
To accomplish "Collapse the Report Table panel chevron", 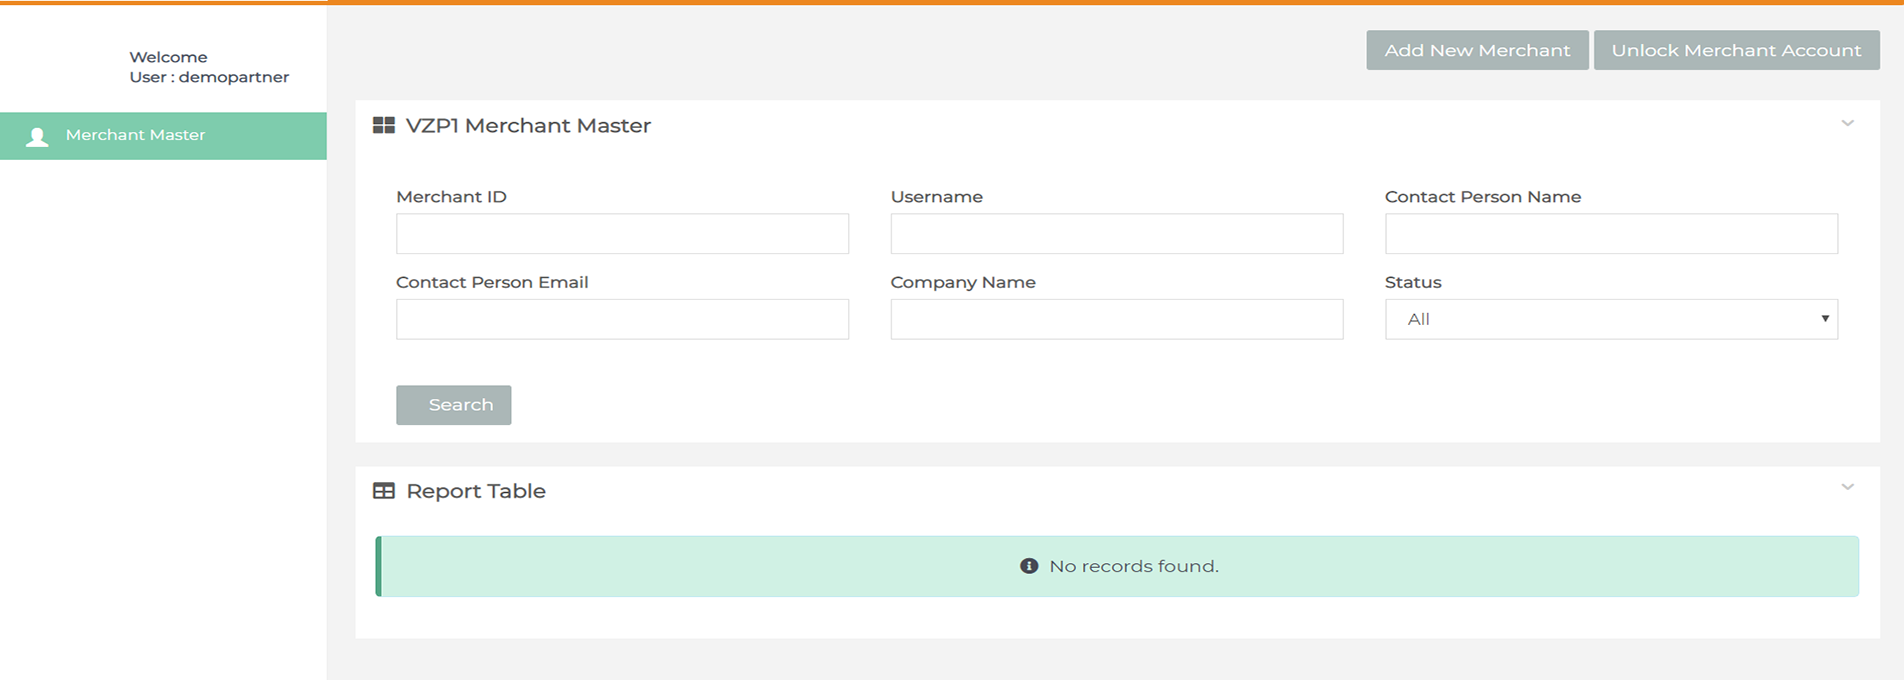I will pyautogui.click(x=1847, y=488).
